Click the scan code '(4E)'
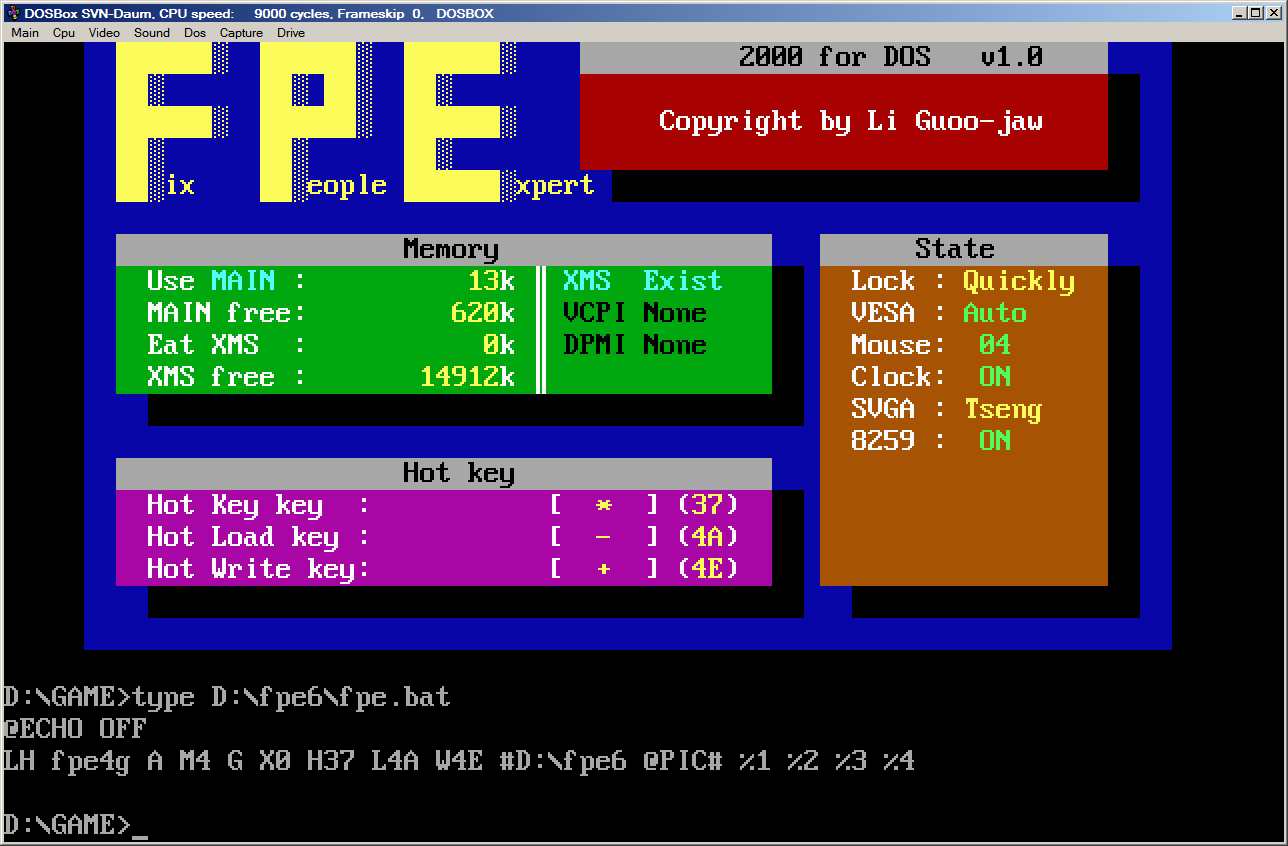 pos(707,569)
